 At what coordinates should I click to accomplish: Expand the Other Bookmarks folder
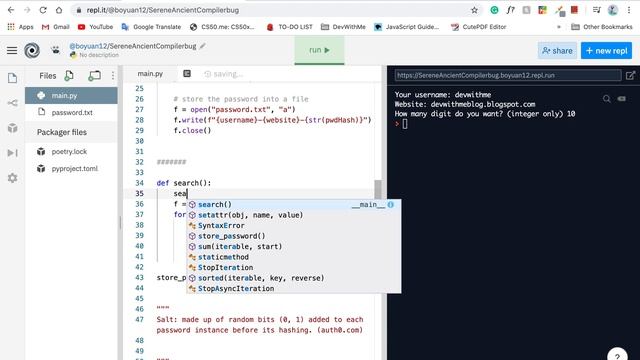click(x=602, y=27)
